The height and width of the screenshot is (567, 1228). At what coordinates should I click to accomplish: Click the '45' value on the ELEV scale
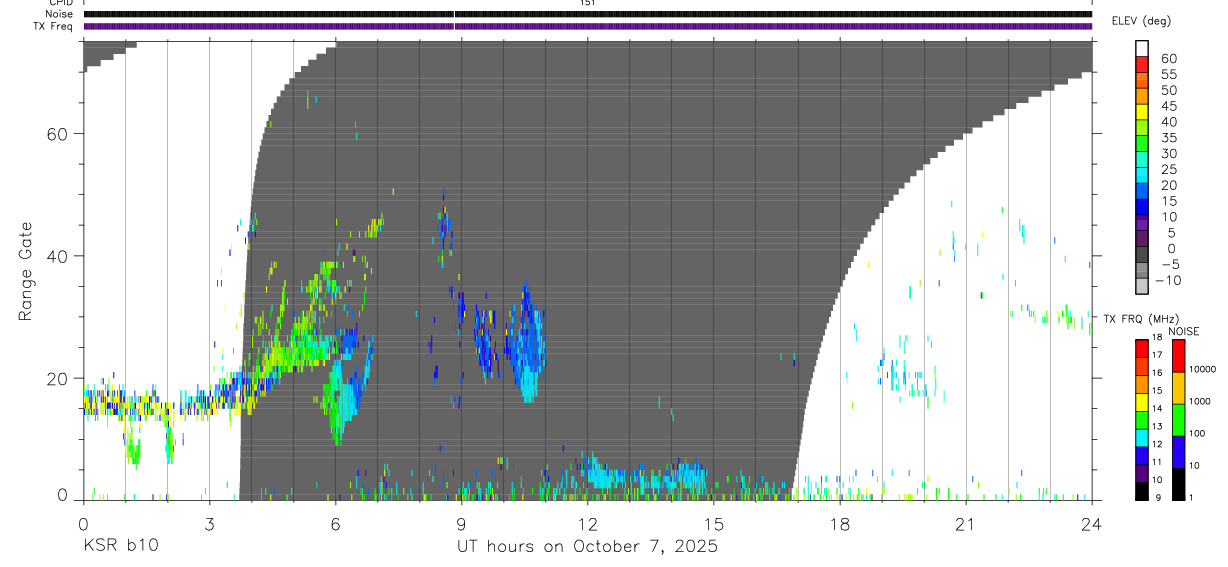(1169, 106)
